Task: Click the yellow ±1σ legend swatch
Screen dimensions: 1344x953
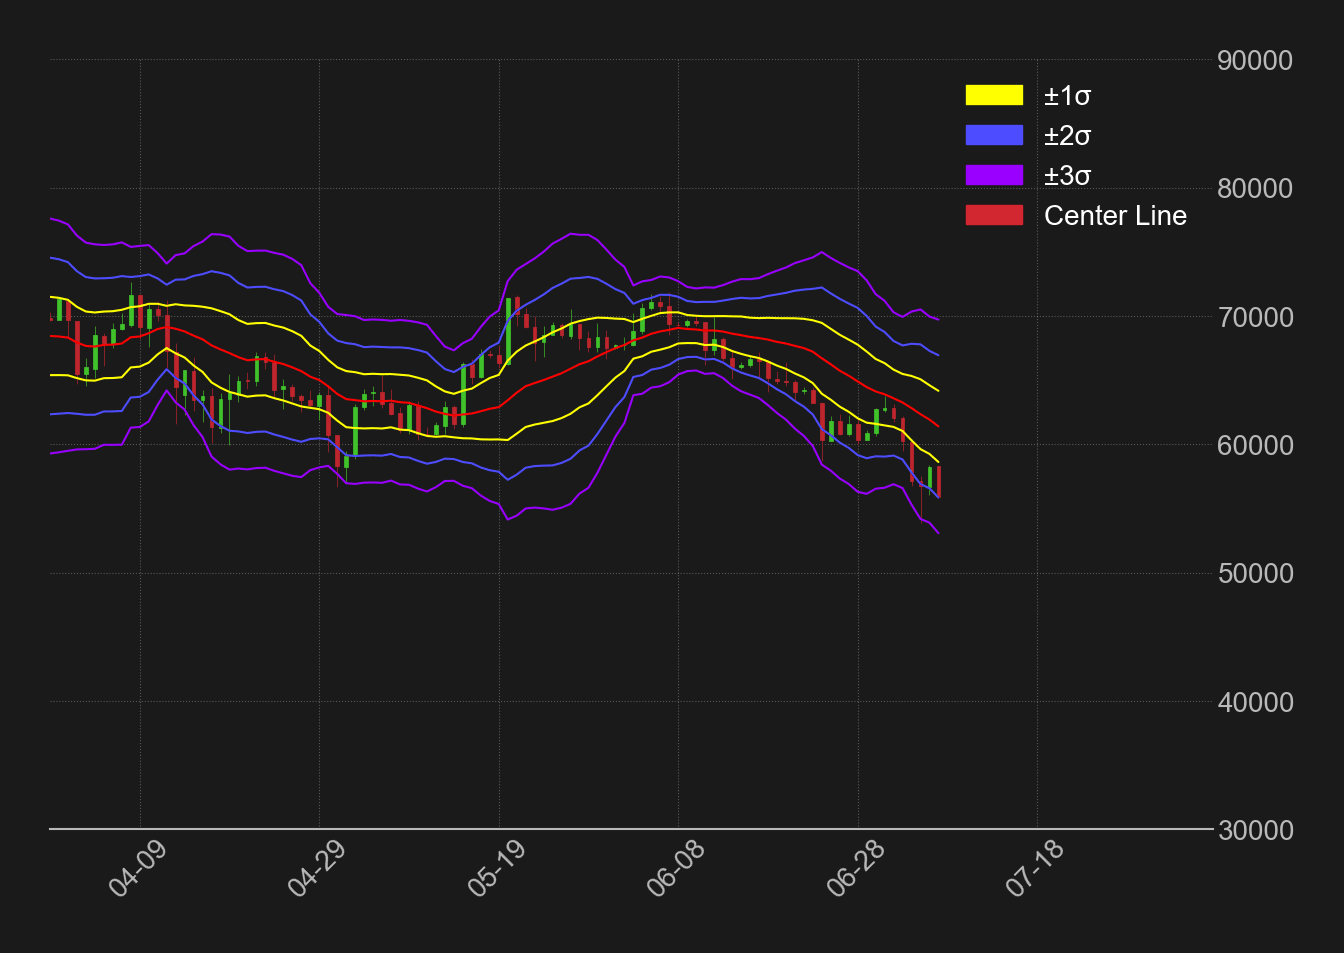Action: click(994, 95)
